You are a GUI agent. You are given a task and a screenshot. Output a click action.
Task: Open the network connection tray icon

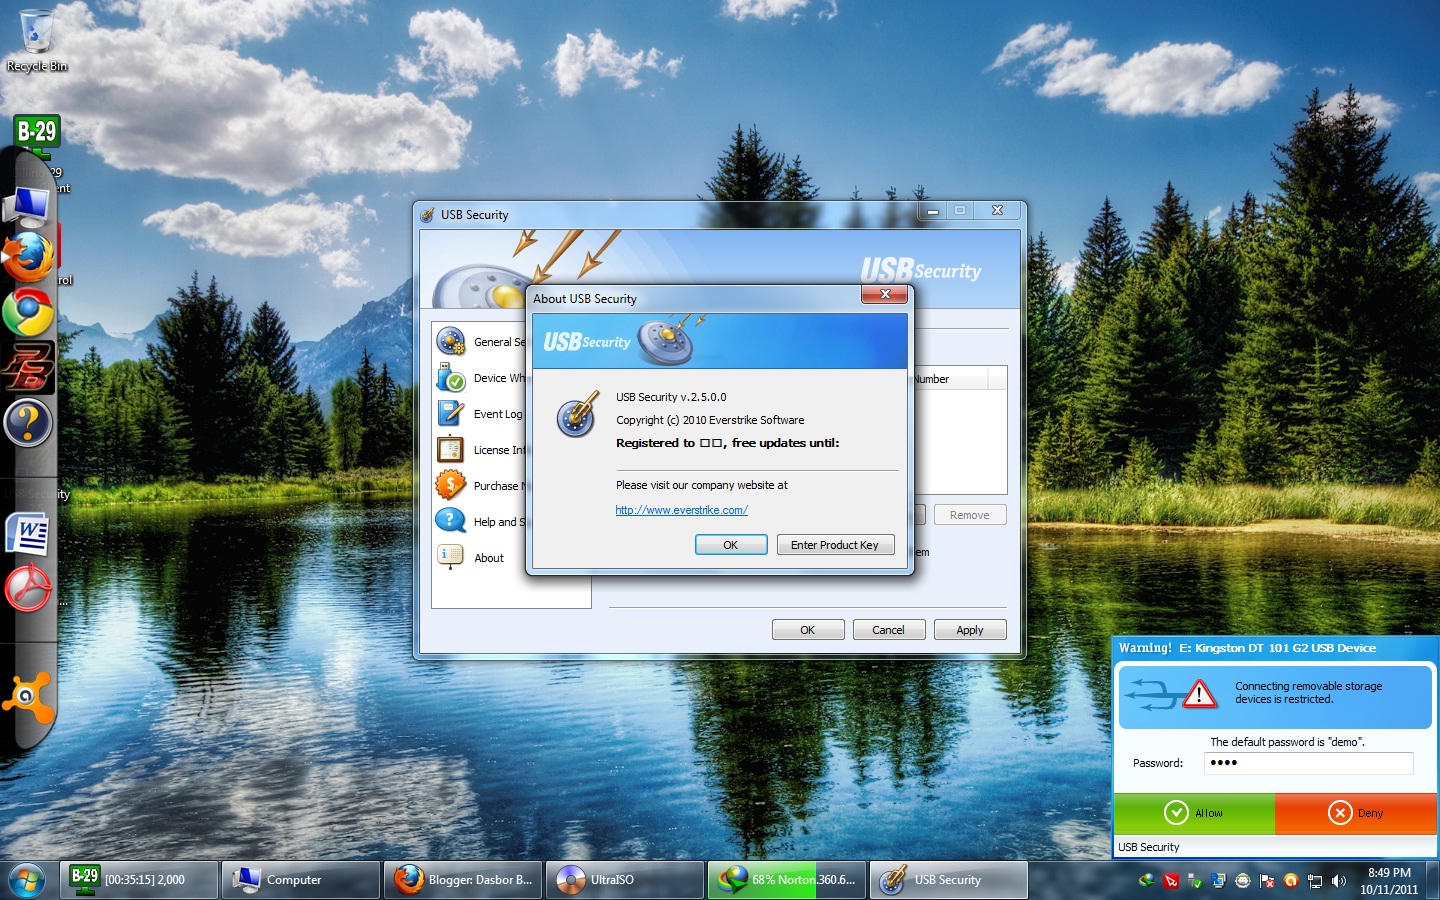1315,881
